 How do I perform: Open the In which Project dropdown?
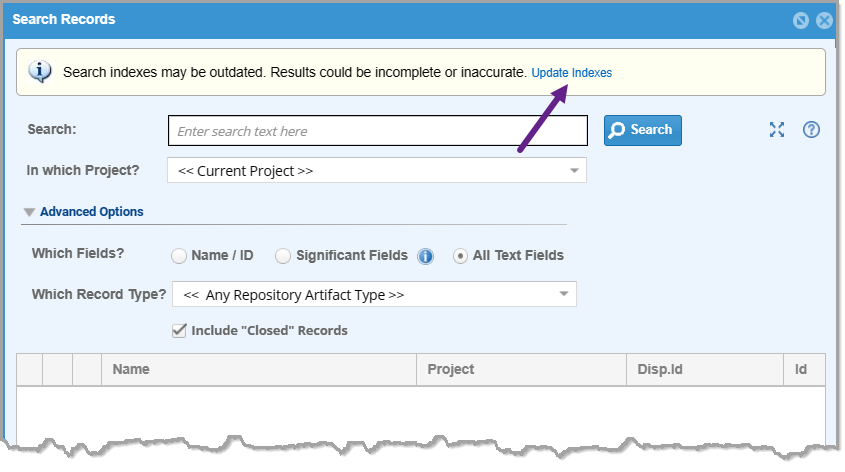tap(377, 170)
